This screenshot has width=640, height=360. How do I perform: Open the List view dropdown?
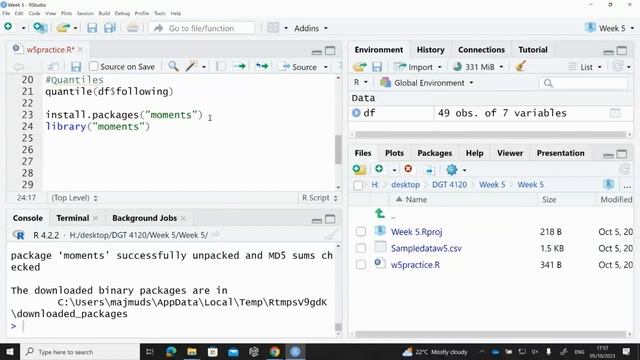point(585,67)
